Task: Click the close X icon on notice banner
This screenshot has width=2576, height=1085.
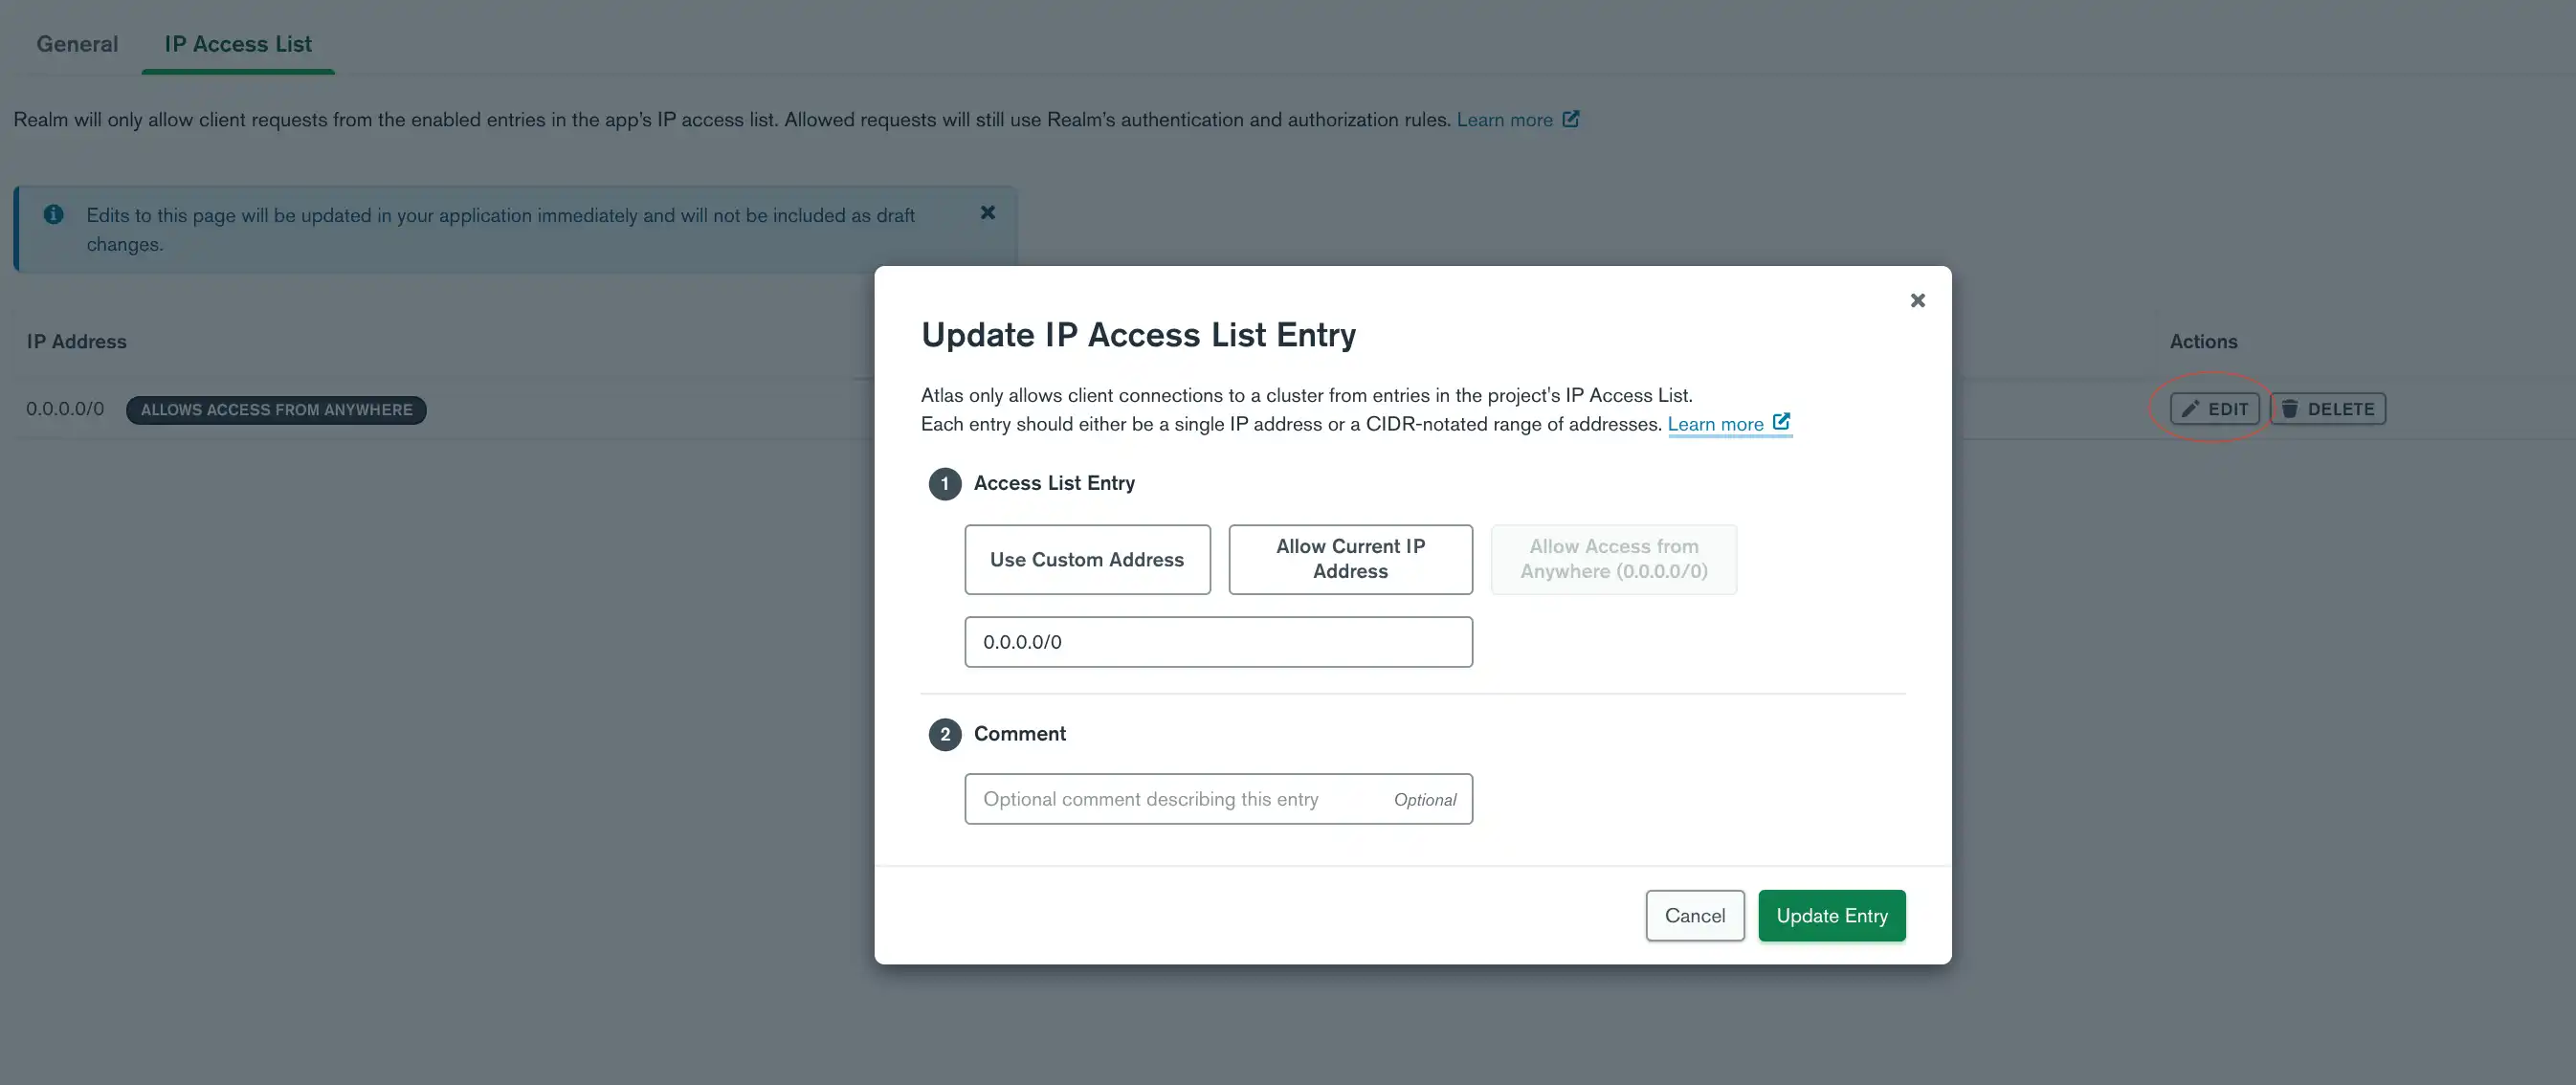Action: (x=988, y=213)
